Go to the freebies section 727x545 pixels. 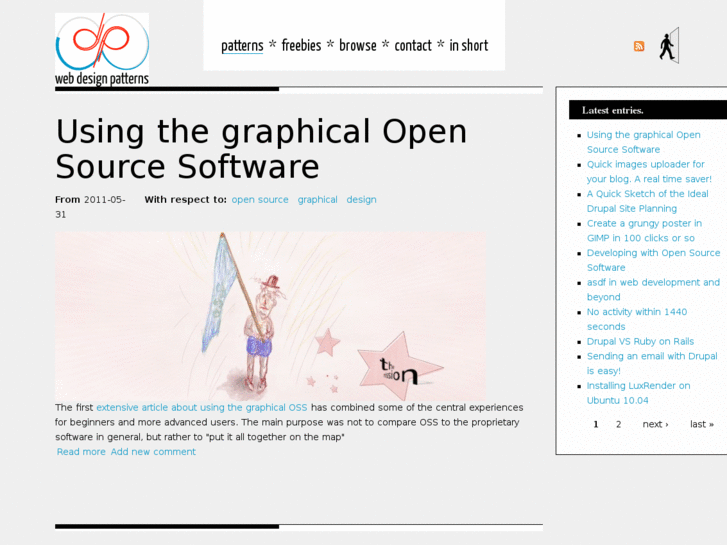point(301,45)
